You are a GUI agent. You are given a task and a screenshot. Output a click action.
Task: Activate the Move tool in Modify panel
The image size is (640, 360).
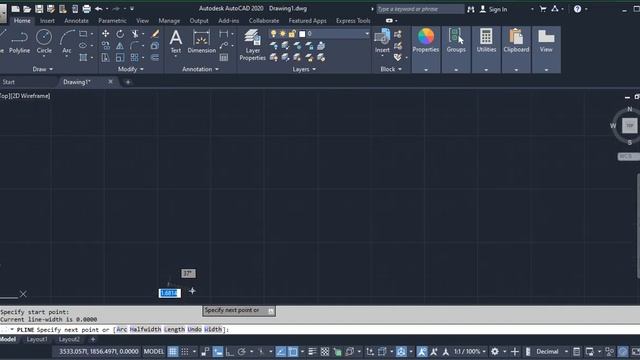(x=105, y=34)
